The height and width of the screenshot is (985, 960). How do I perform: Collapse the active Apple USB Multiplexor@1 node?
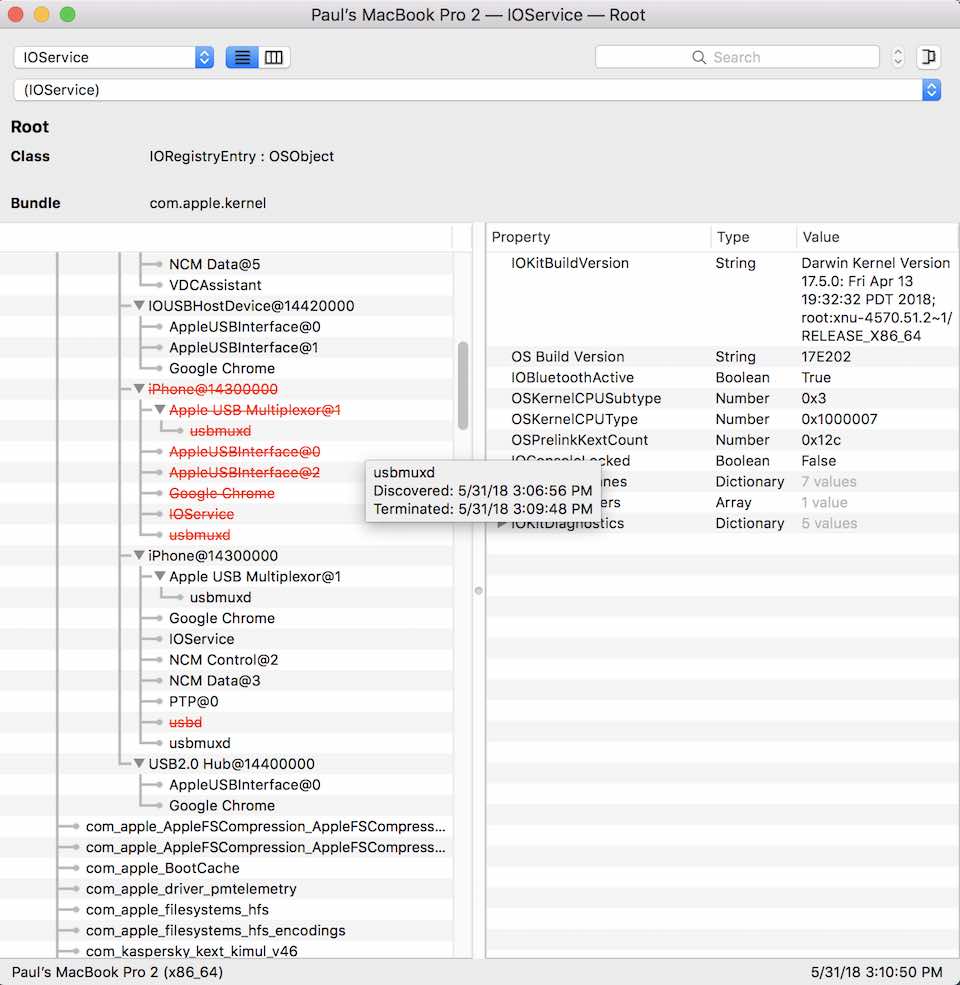[160, 576]
